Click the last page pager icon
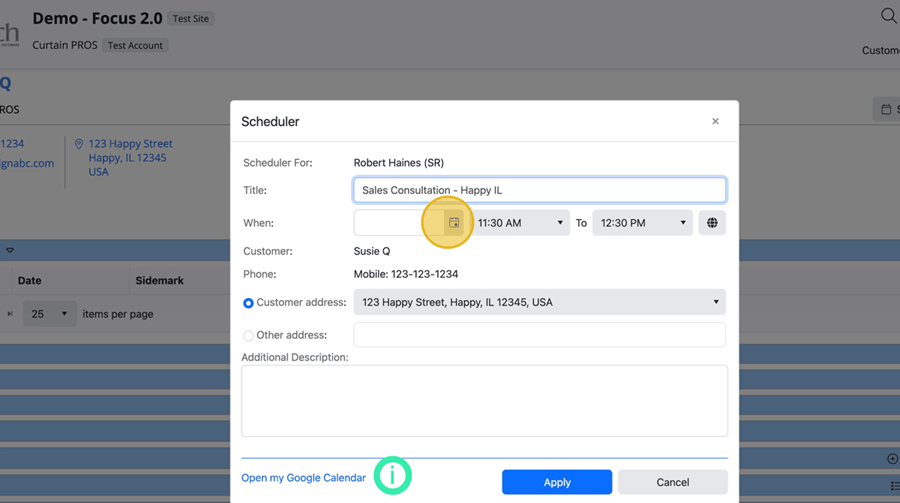 pyautogui.click(x=10, y=314)
